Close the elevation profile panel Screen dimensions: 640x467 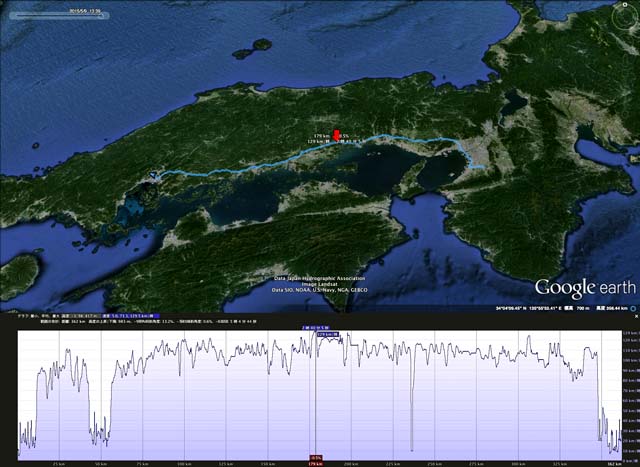tap(636, 316)
